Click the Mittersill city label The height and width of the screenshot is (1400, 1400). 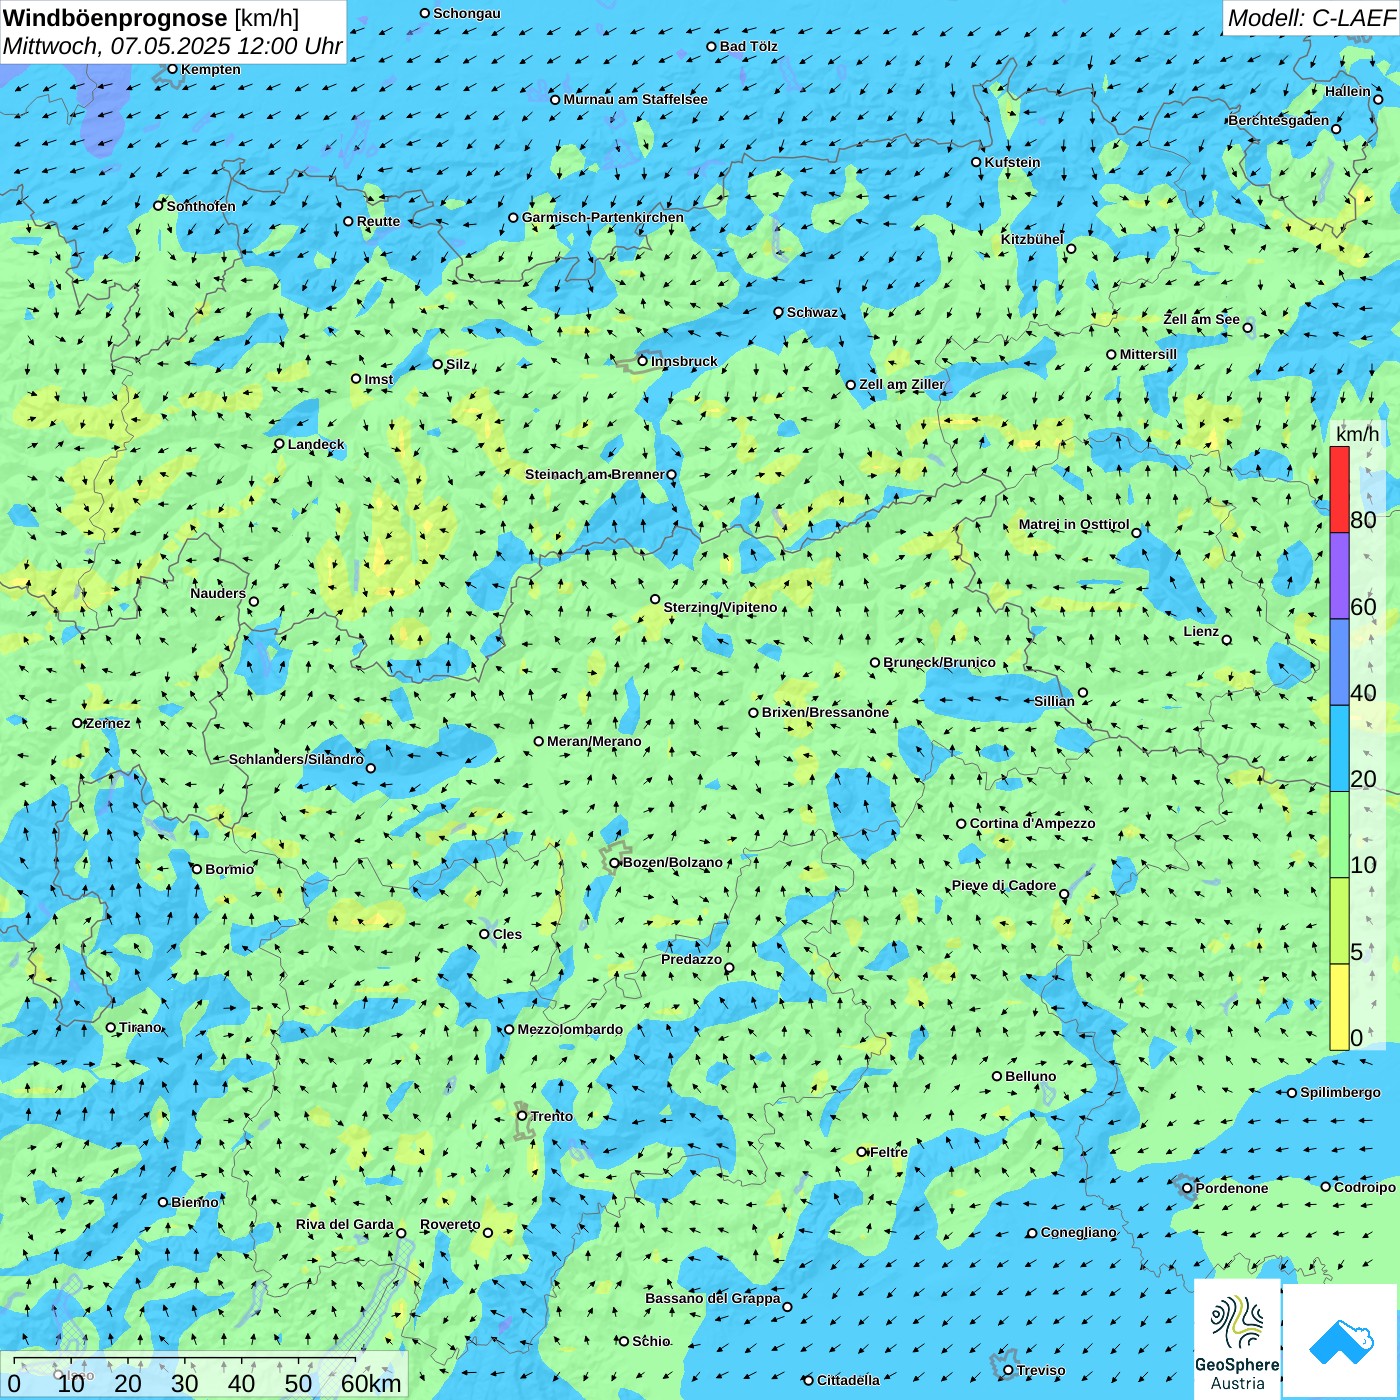pyautogui.click(x=1148, y=354)
